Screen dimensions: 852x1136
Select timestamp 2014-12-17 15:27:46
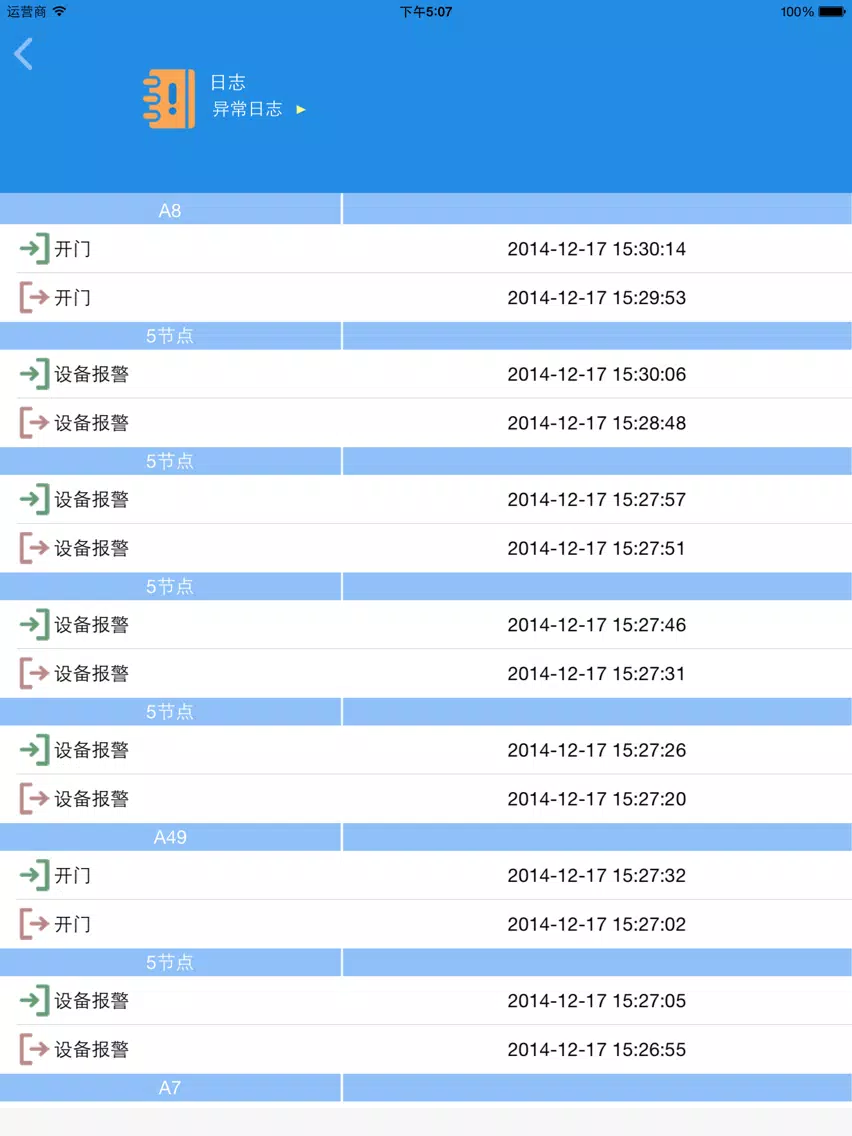596,625
